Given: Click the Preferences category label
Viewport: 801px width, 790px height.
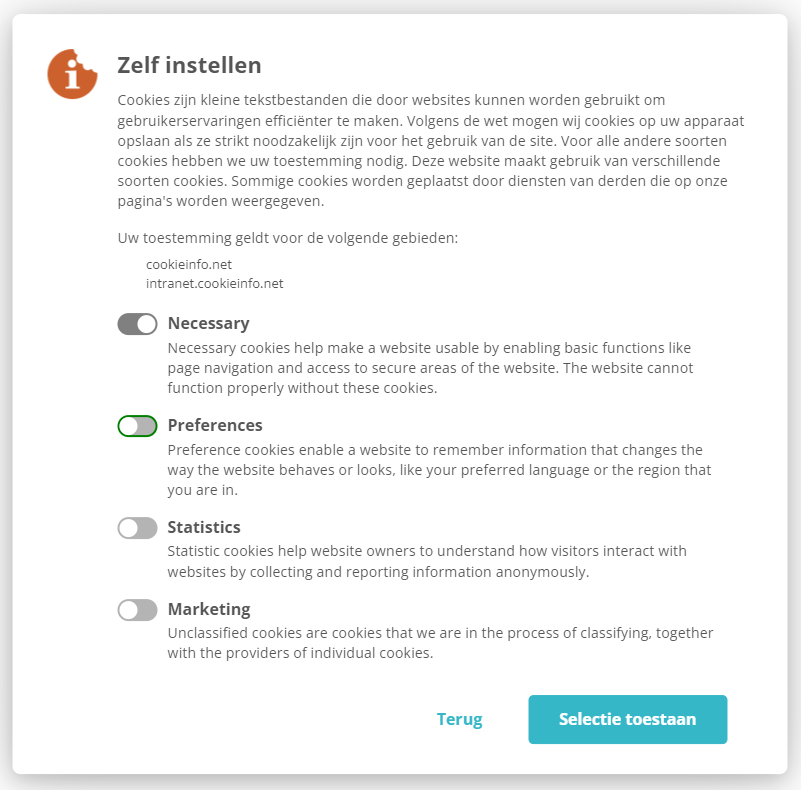Looking at the screenshot, I should (215, 425).
